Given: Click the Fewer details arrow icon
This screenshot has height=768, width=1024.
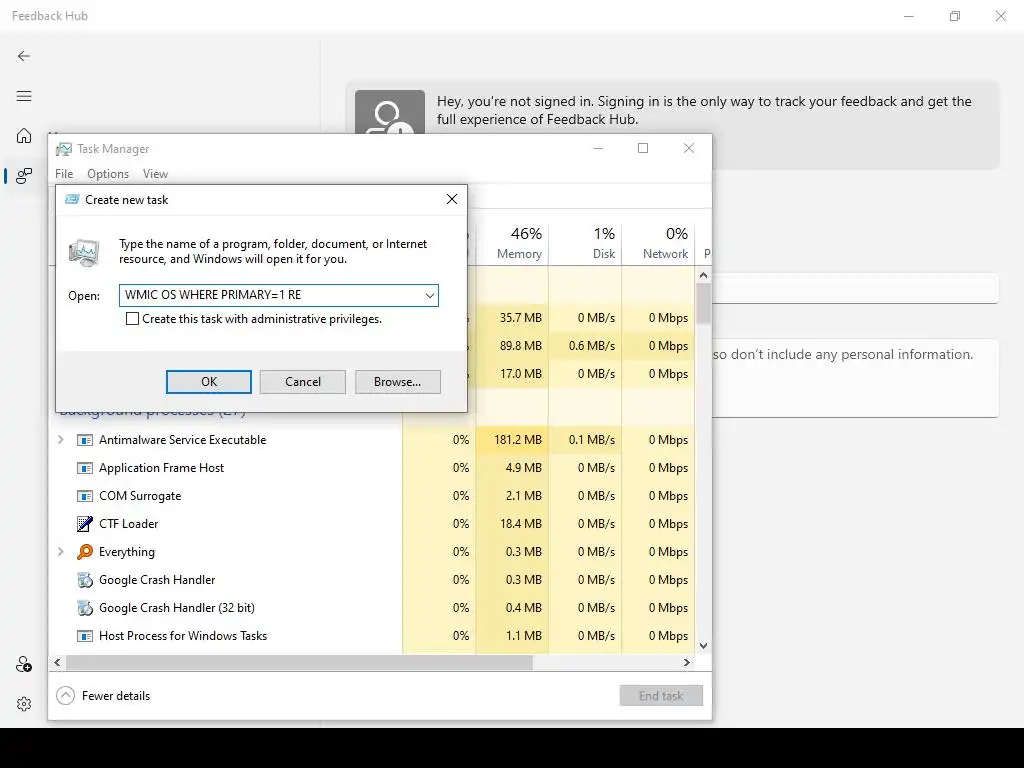Looking at the screenshot, I should 65,696.
